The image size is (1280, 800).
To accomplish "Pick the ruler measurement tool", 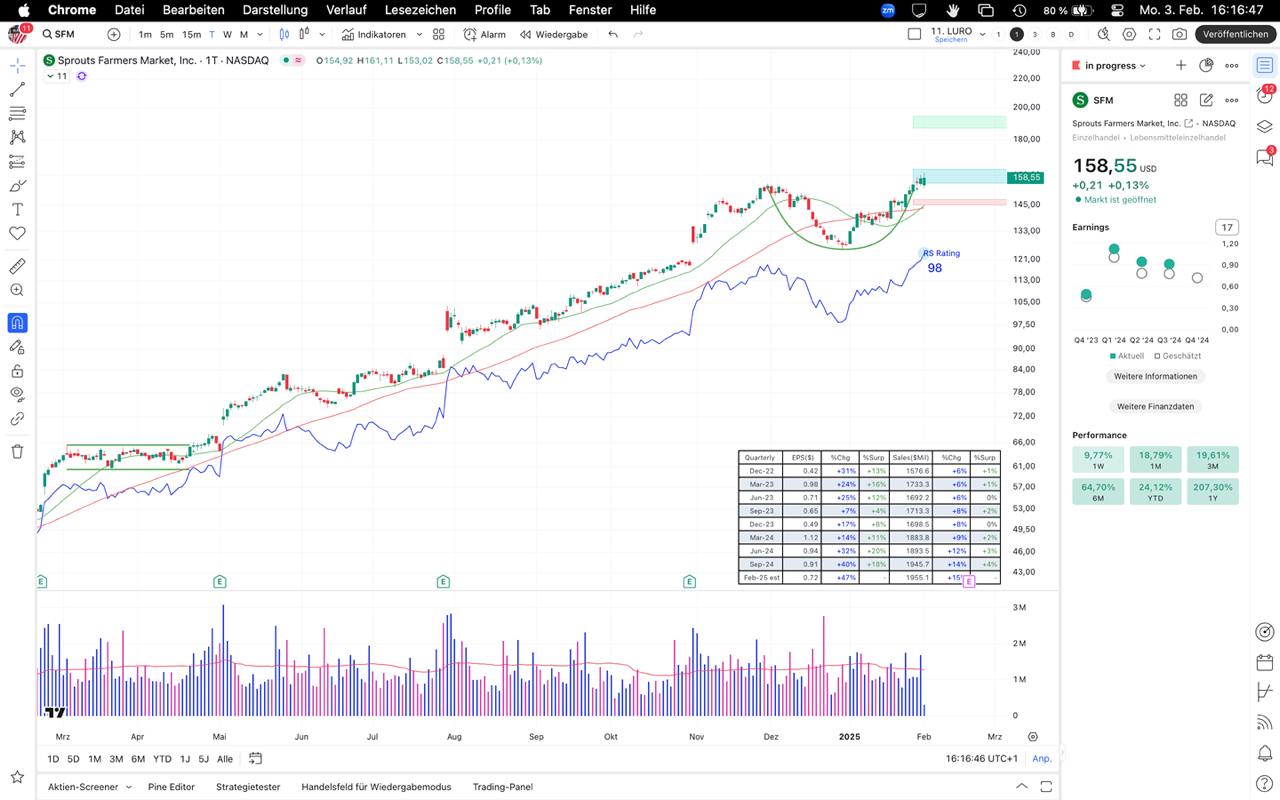I will 17,266.
